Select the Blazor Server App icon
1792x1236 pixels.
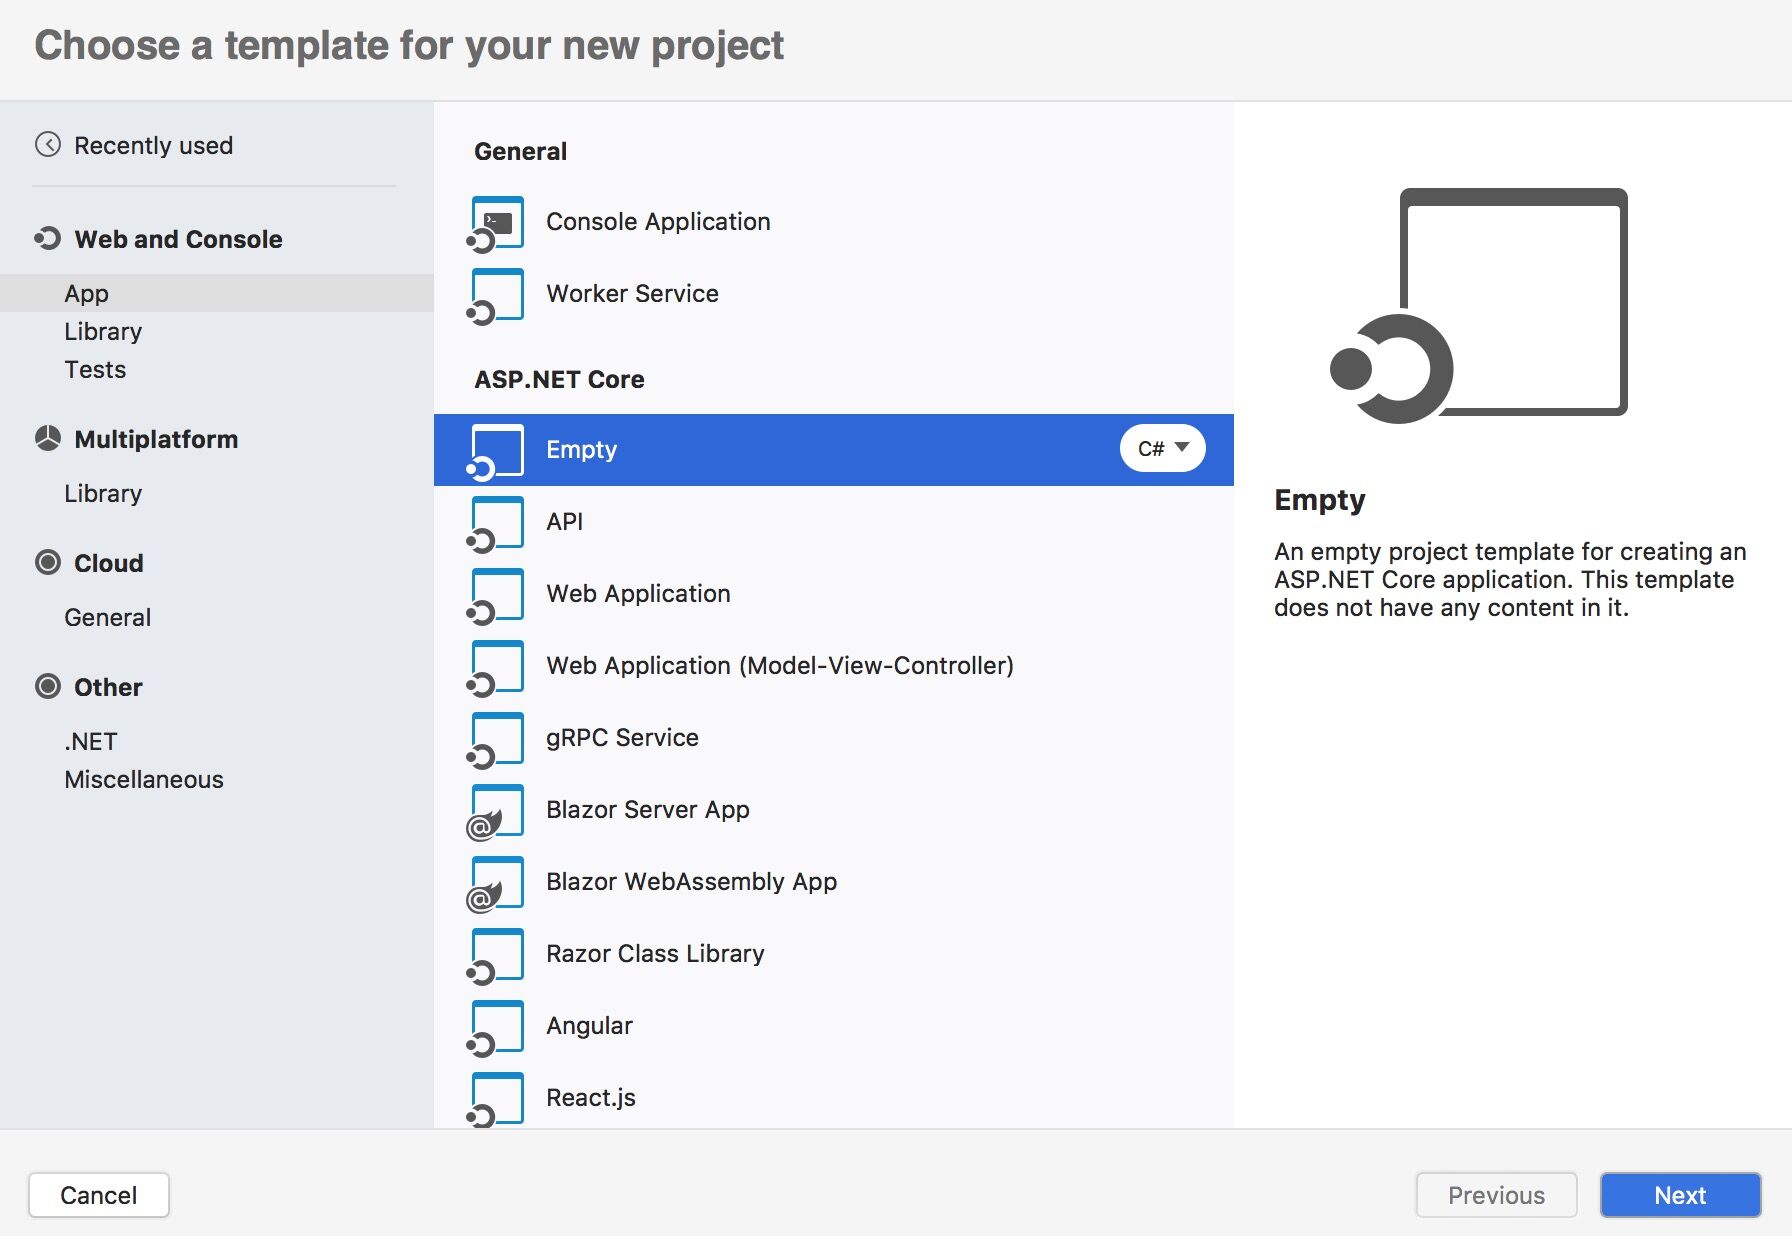pos(496,809)
